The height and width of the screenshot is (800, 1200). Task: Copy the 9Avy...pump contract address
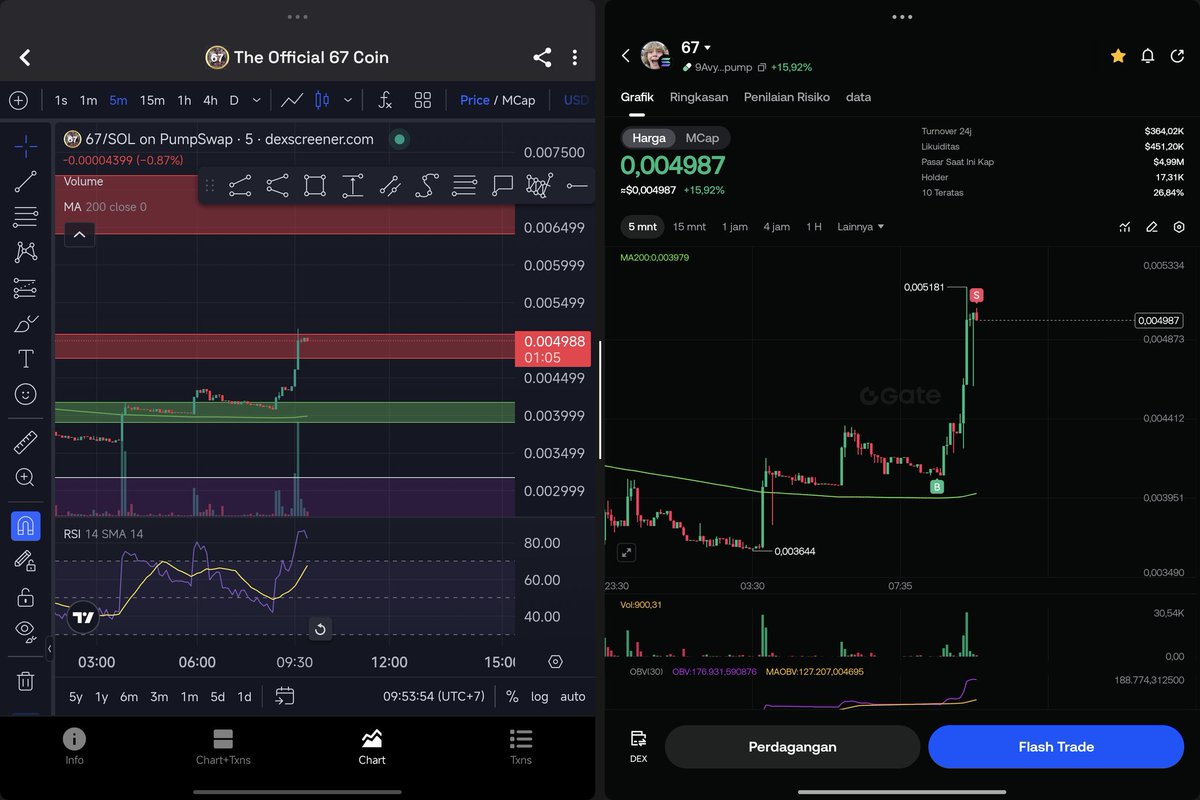(x=762, y=68)
